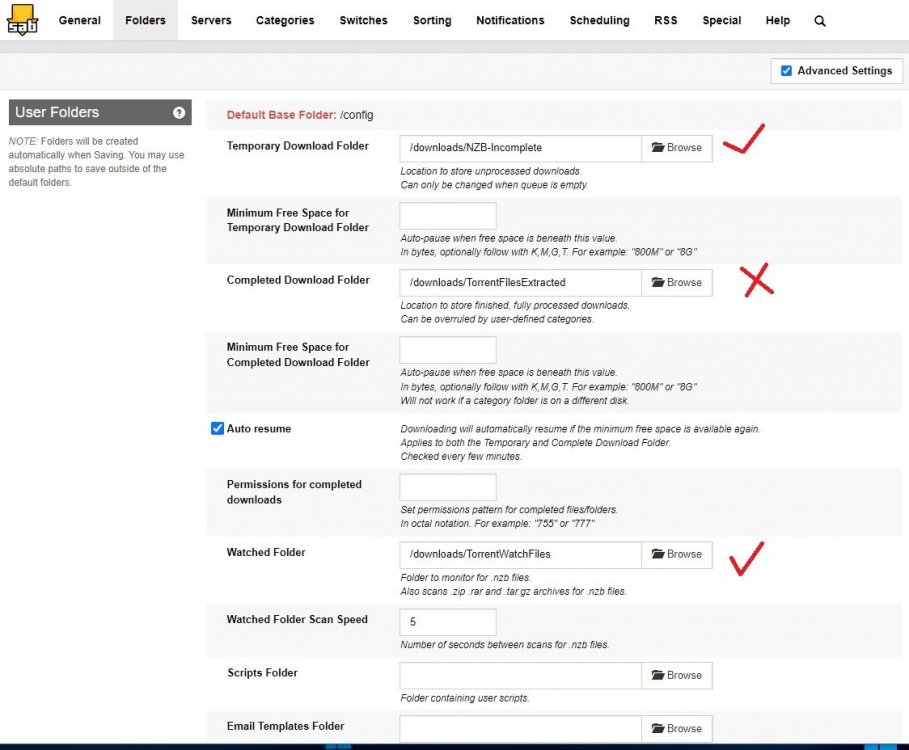
Task: Focus the Scripts Folder path field
Action: click(x=520, y=675)
